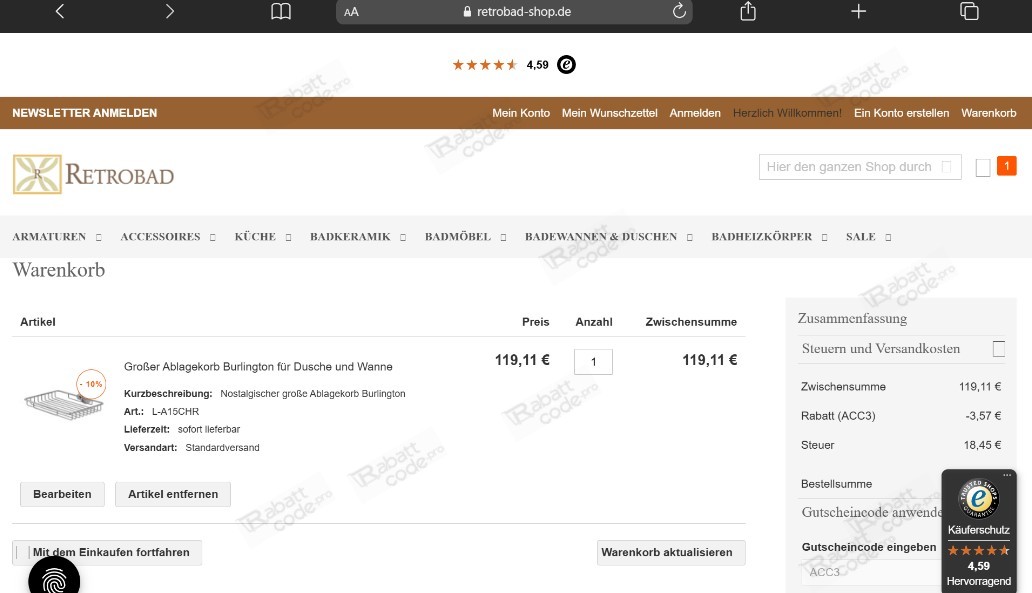Open Mein Konto link
The height and width of the screenshot is (593, 1032).
tap(521, 113)
